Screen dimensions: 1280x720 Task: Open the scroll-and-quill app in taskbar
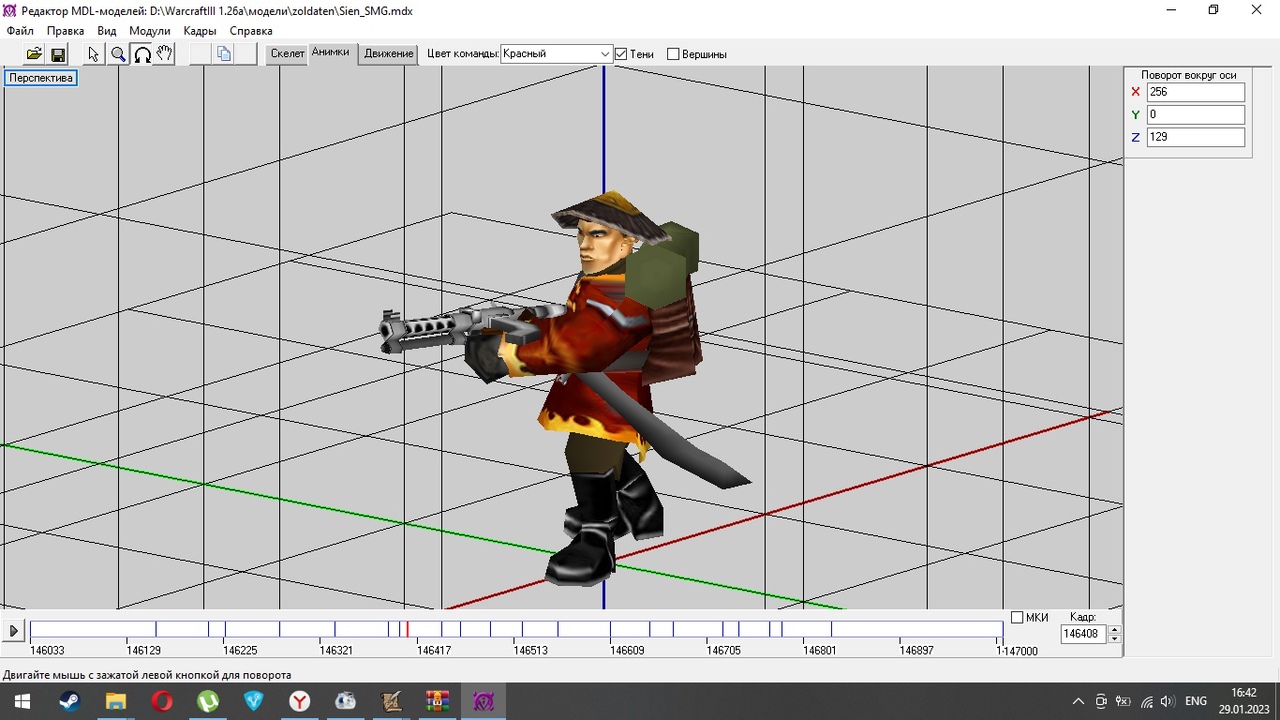click(x=391, y=701)
